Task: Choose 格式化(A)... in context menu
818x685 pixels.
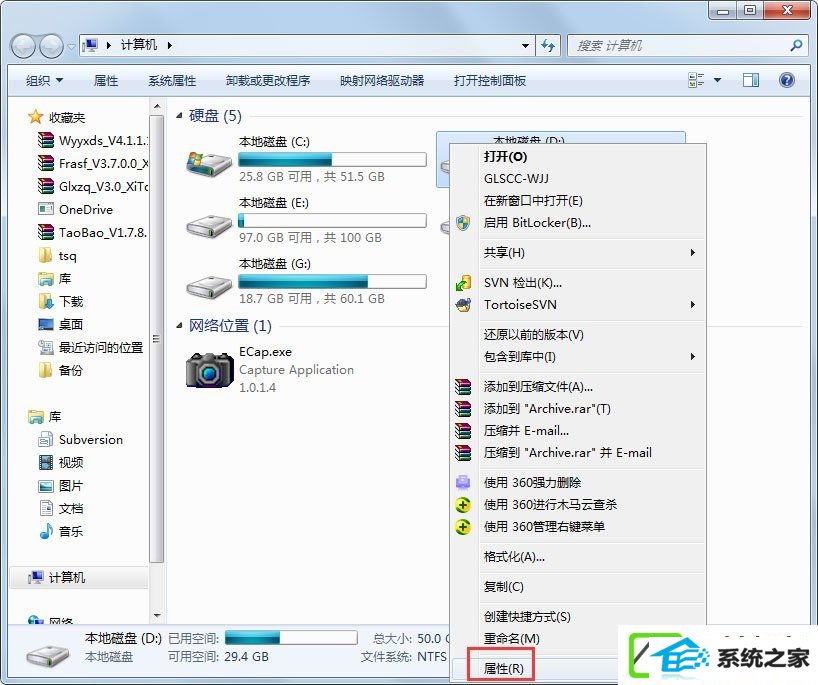Action: (x=578, y=557)
